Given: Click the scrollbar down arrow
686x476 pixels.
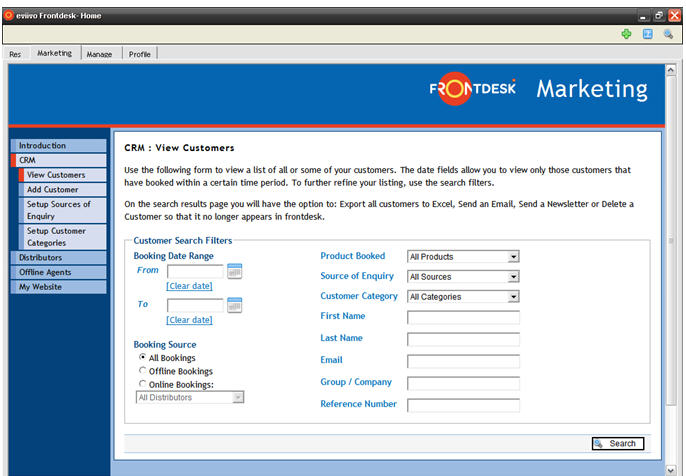Looking at the screenshot, I should pyautogui.click(x=677, y=468).
